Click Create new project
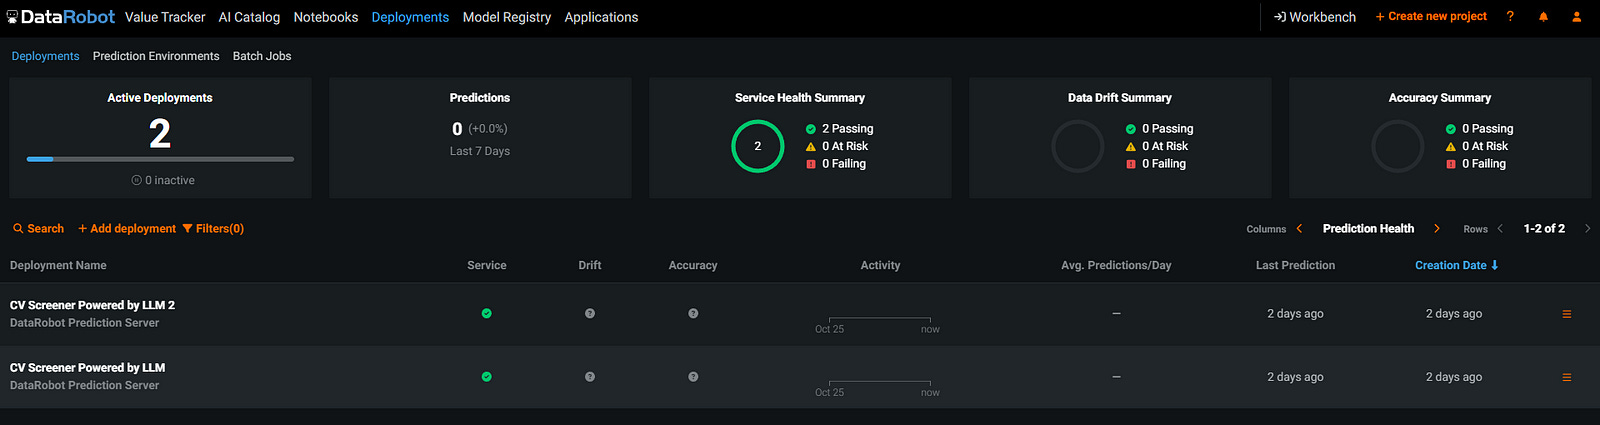 tap(1431, 17)
